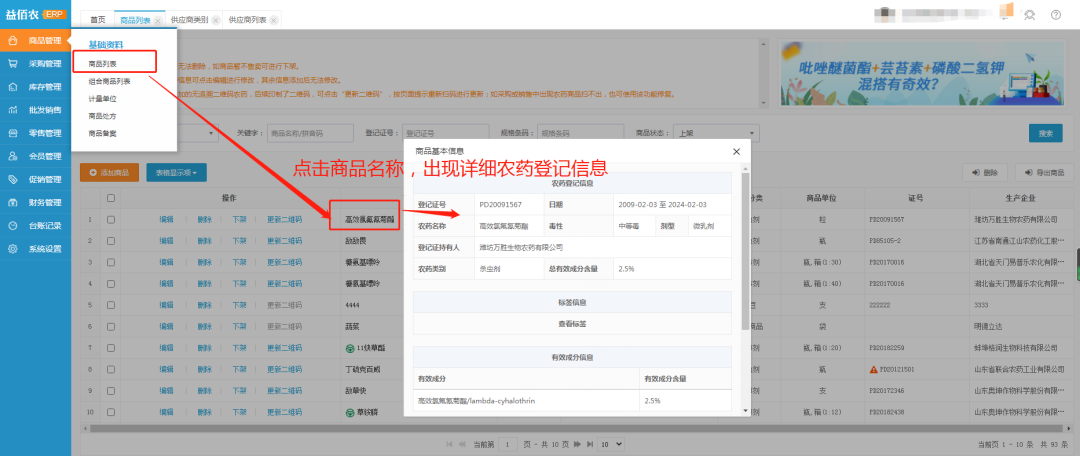The width and height of the screenshot is (1080, 456).
Task: Click 查看标签 link in the dialog
Action: pos(572,323)
